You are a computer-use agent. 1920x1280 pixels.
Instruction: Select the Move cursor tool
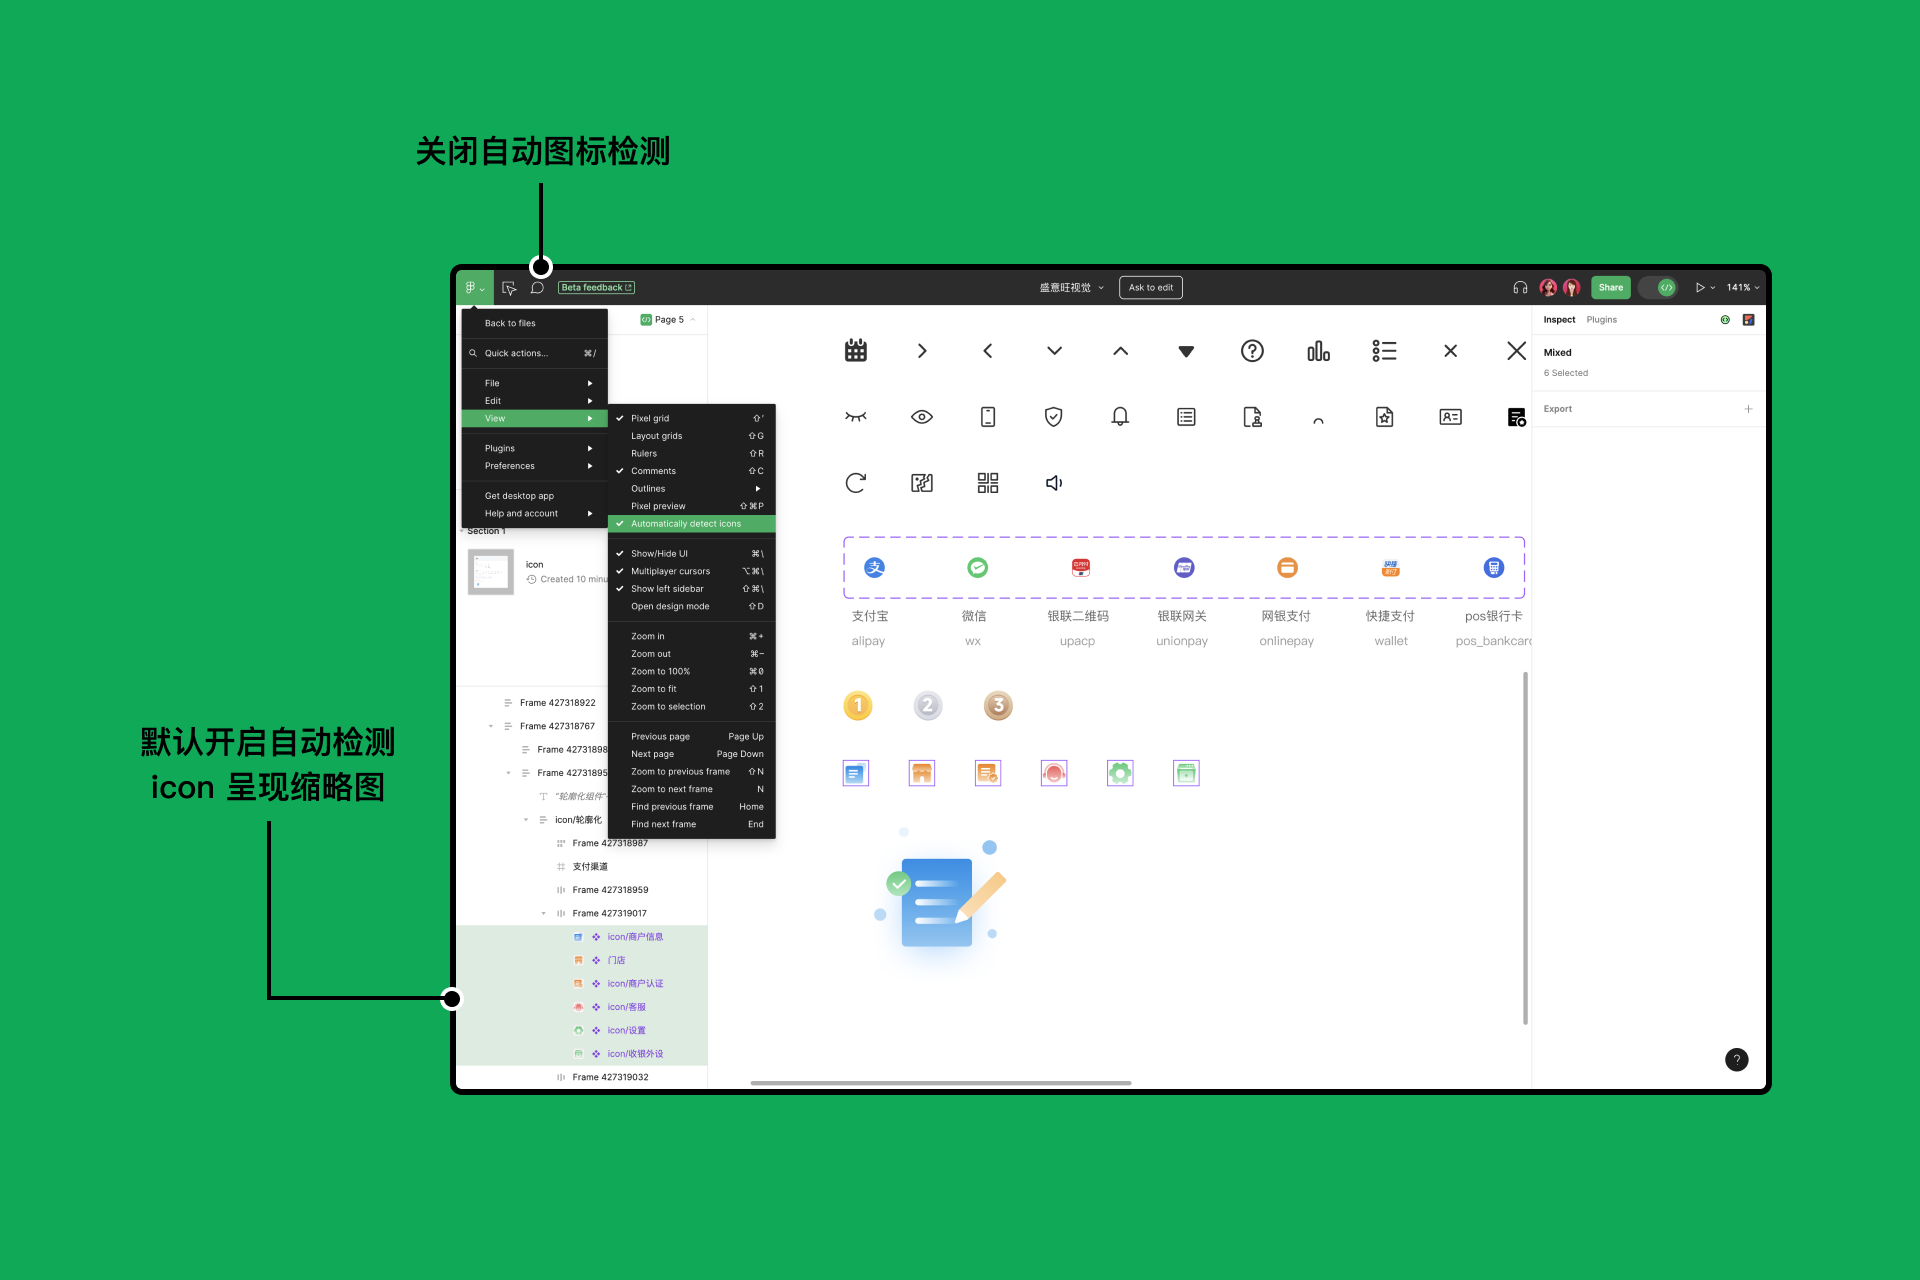click(x=509, y=288)
